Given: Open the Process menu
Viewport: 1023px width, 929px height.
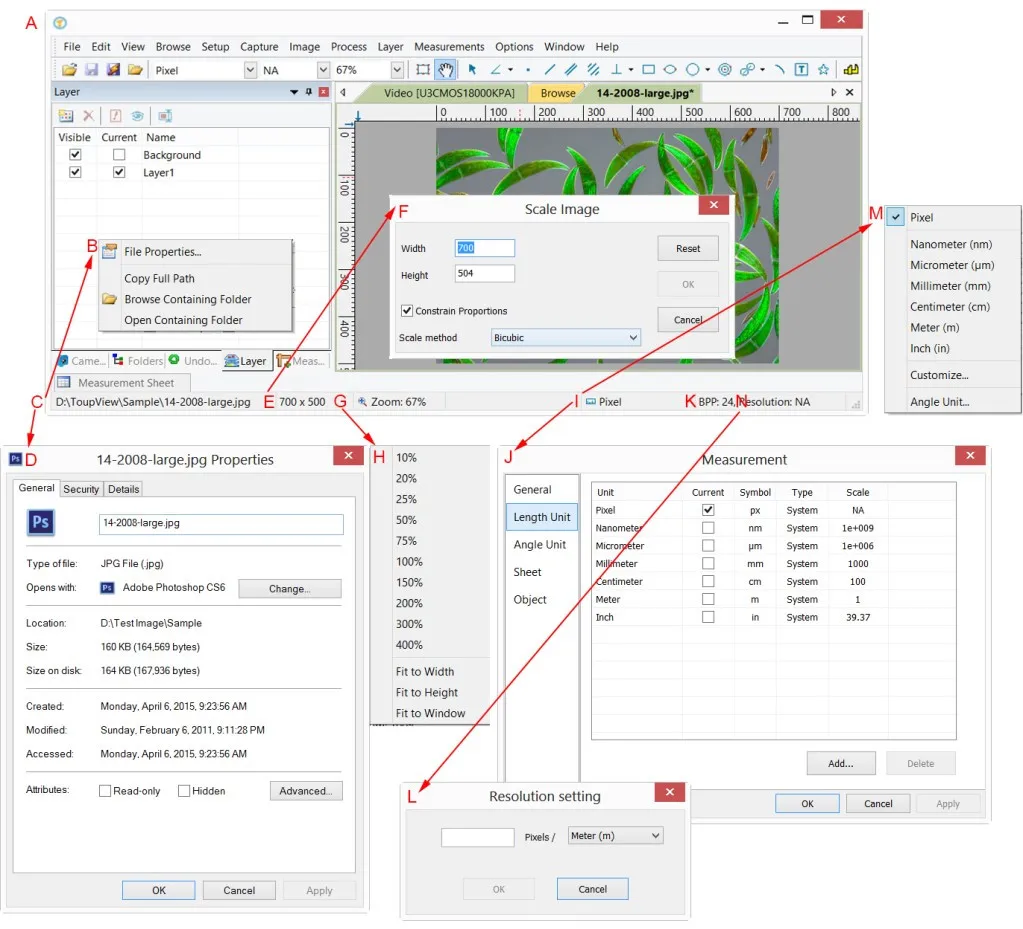Looking at the screenshot, I should (x=348, y=47).
